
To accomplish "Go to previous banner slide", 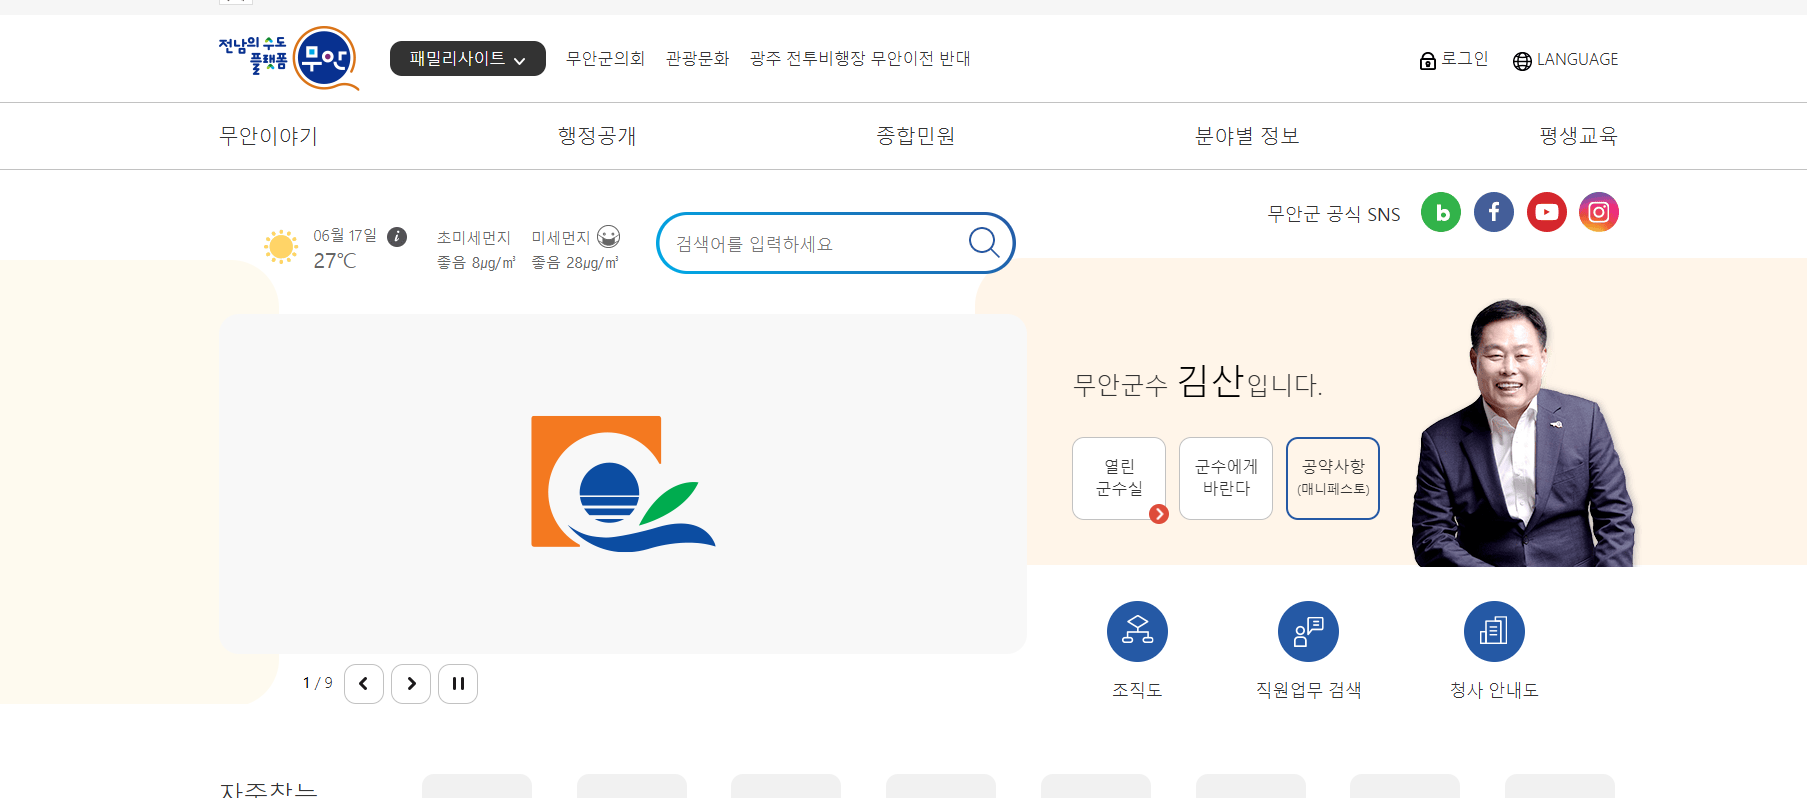I will coord(364,684).
